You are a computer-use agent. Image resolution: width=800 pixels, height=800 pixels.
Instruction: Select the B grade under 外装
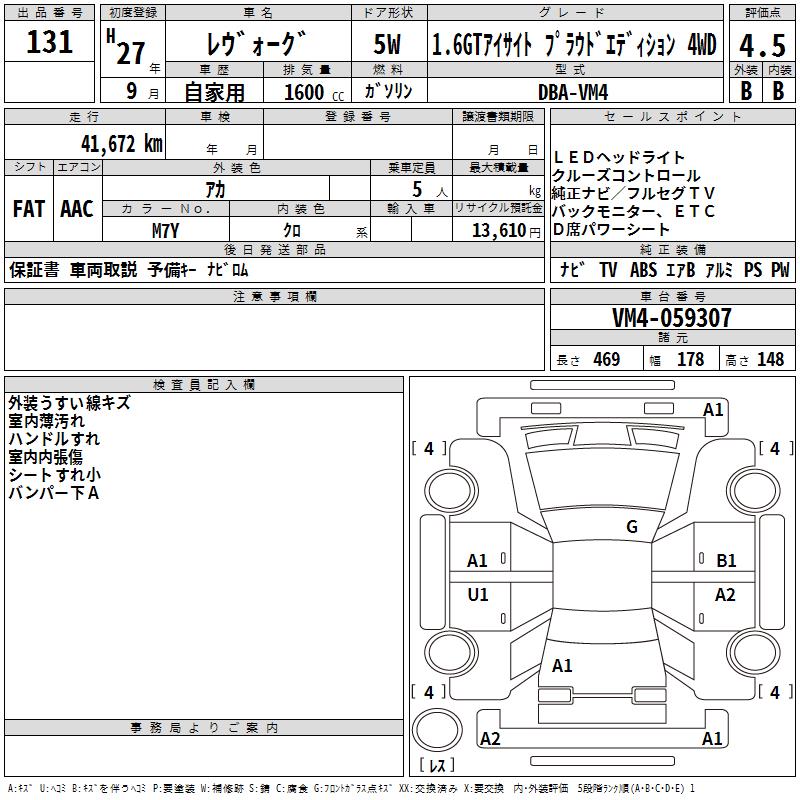(x=746, y=91)
